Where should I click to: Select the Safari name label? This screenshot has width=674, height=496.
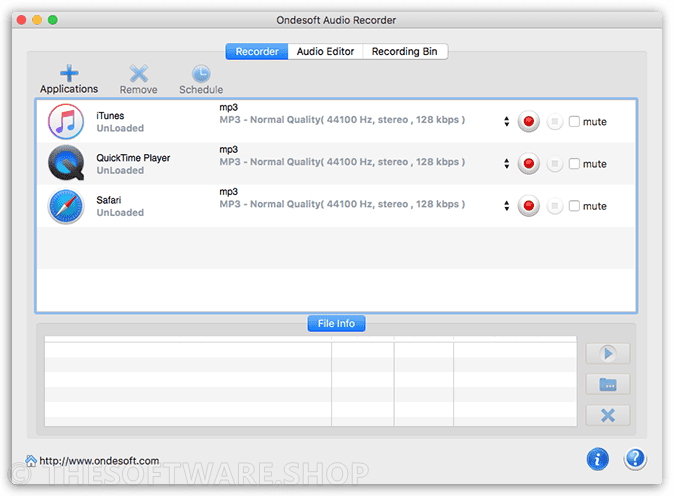(109, 200)
